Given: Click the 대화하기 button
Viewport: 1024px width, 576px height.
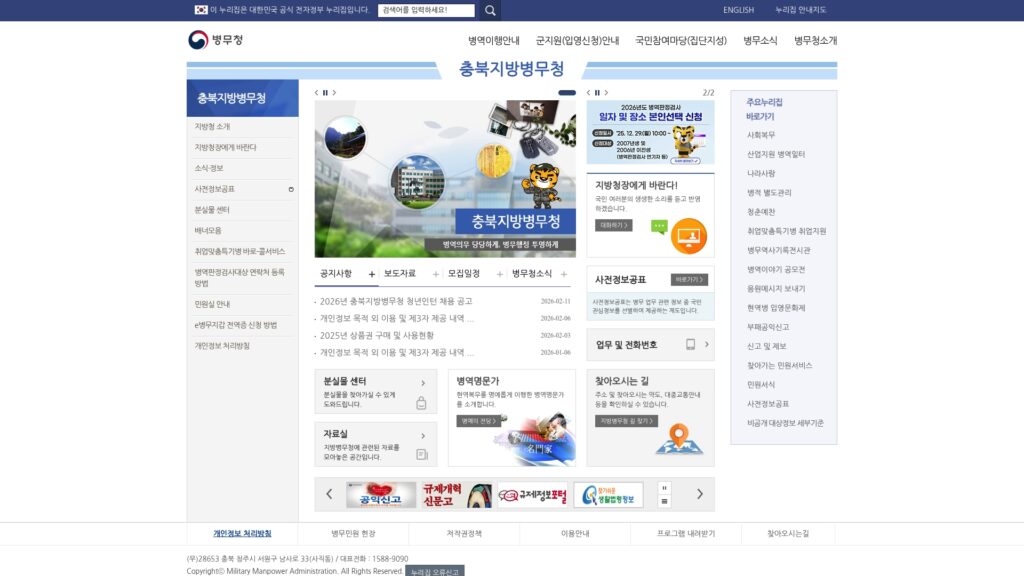Looking at the screenshot, I should tap(613, 227).
